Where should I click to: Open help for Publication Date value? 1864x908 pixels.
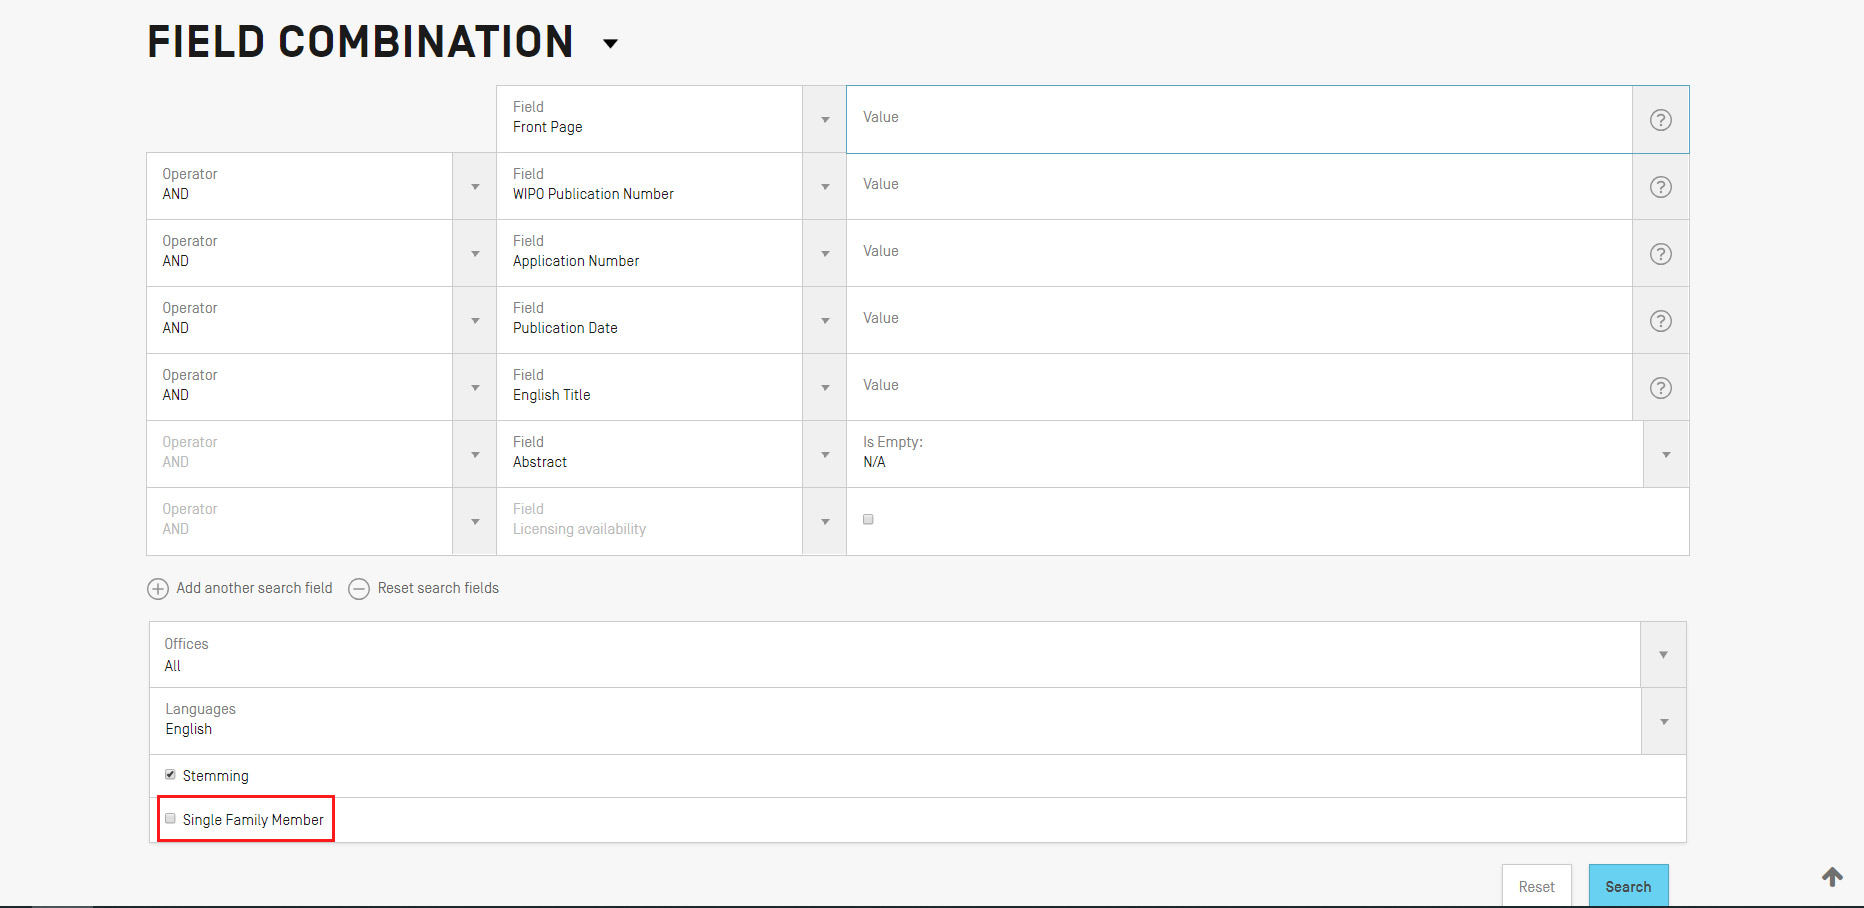tap(1660, 321)
